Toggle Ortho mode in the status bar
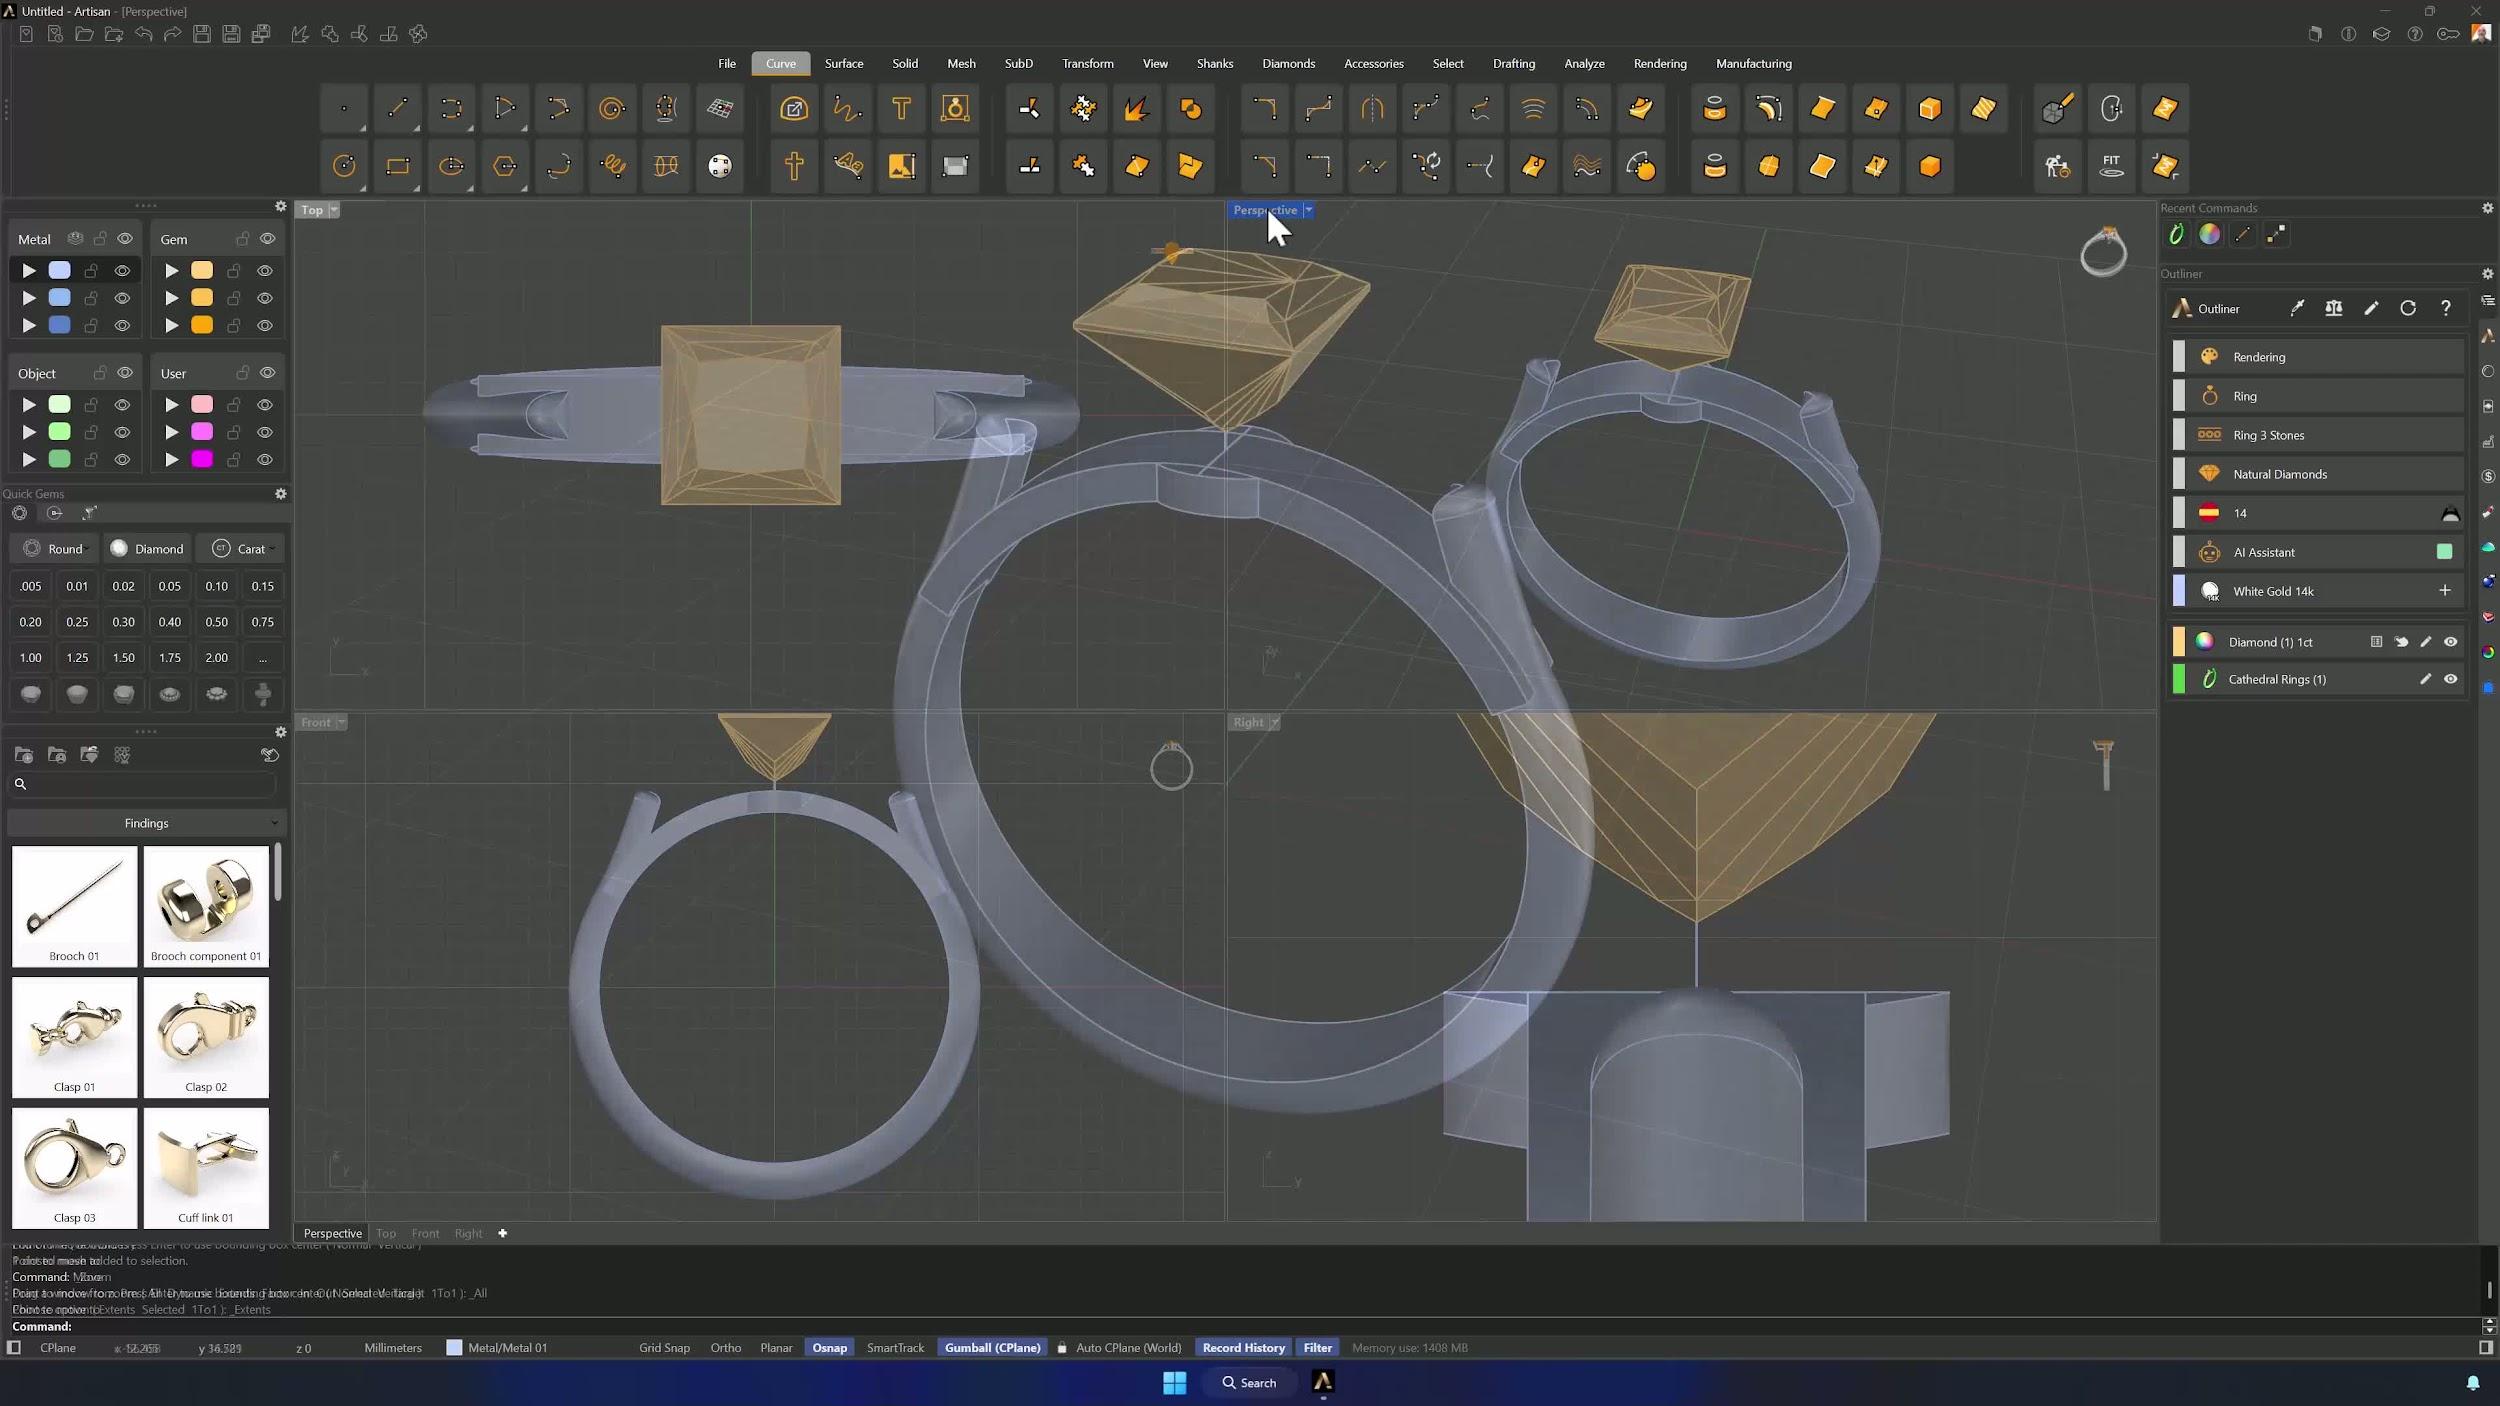This screenshot has height=1406, width=2500. click(x=726, y=1348)
